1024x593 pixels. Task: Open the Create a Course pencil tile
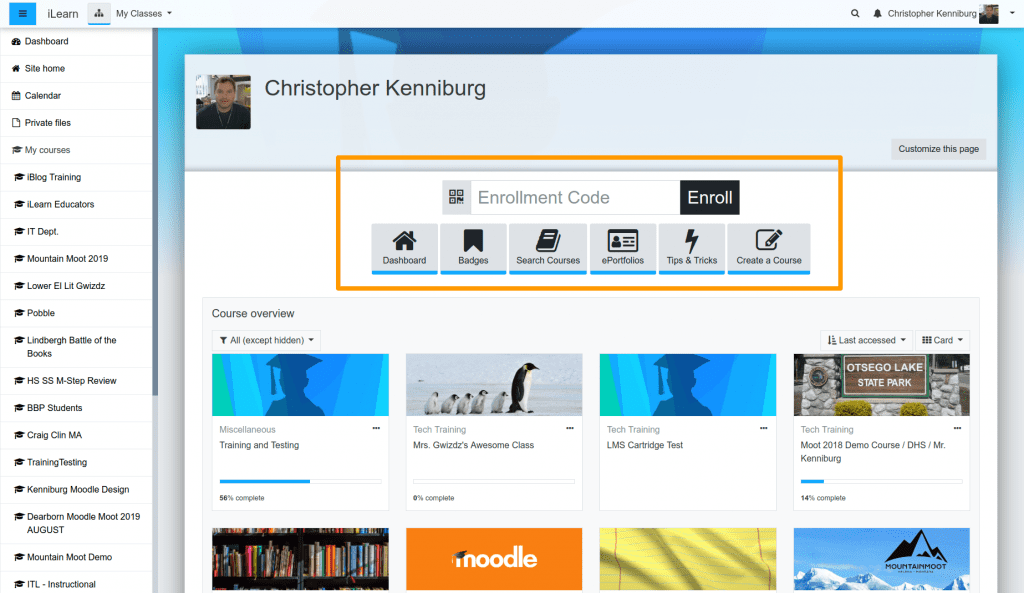(x=769, y=248)
